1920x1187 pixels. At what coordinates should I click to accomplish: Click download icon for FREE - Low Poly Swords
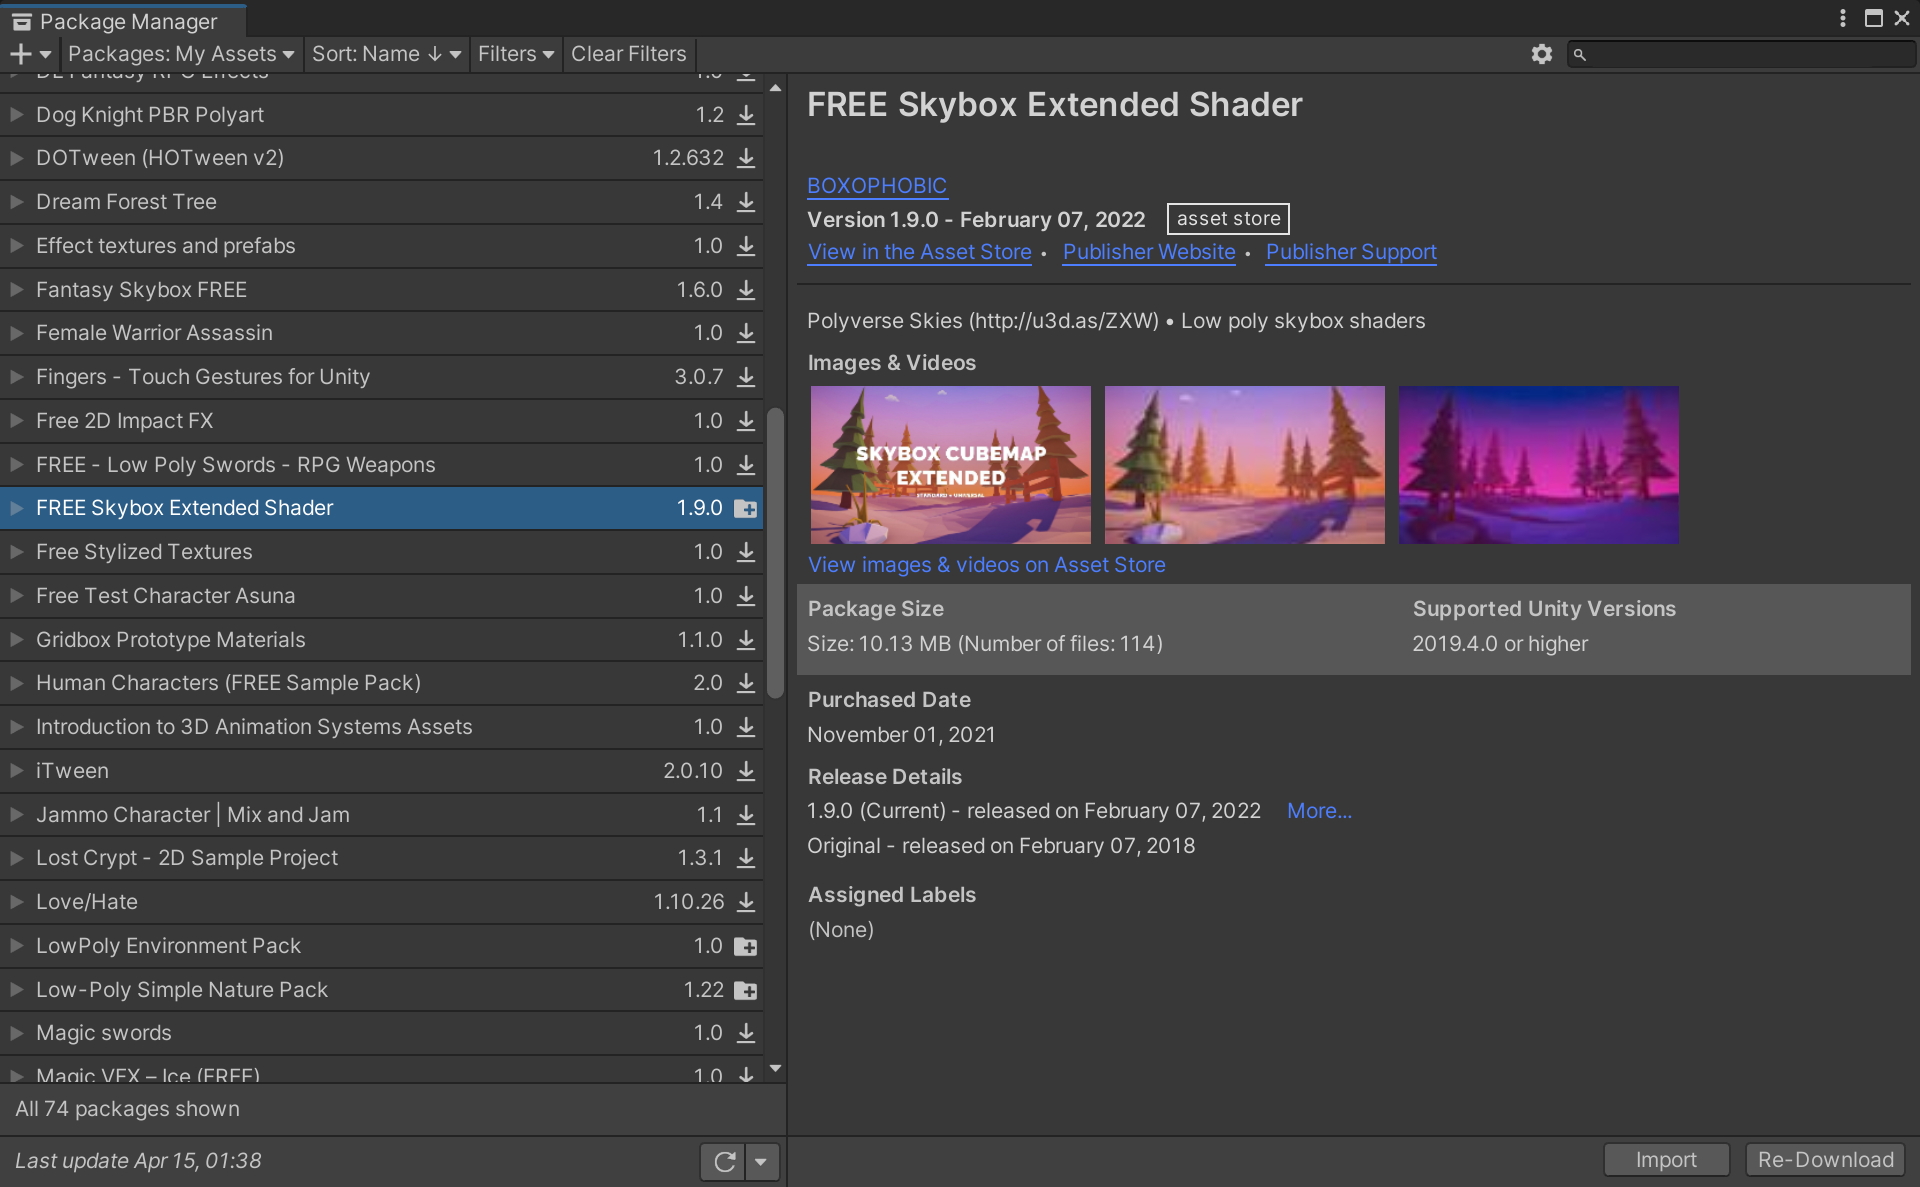pos(746,465)
